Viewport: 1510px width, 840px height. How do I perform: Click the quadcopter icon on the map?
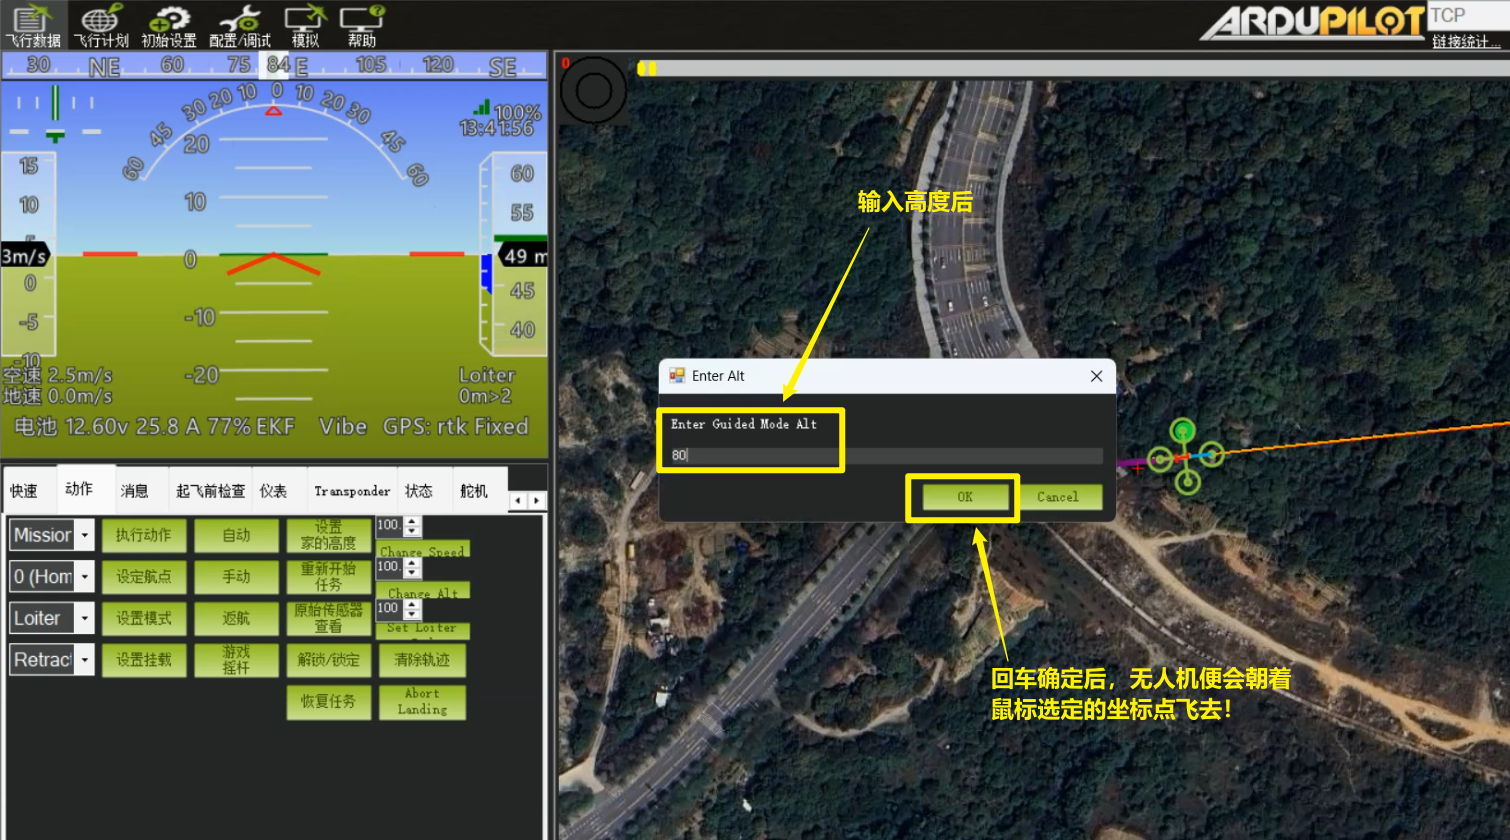click(1185, 456)
